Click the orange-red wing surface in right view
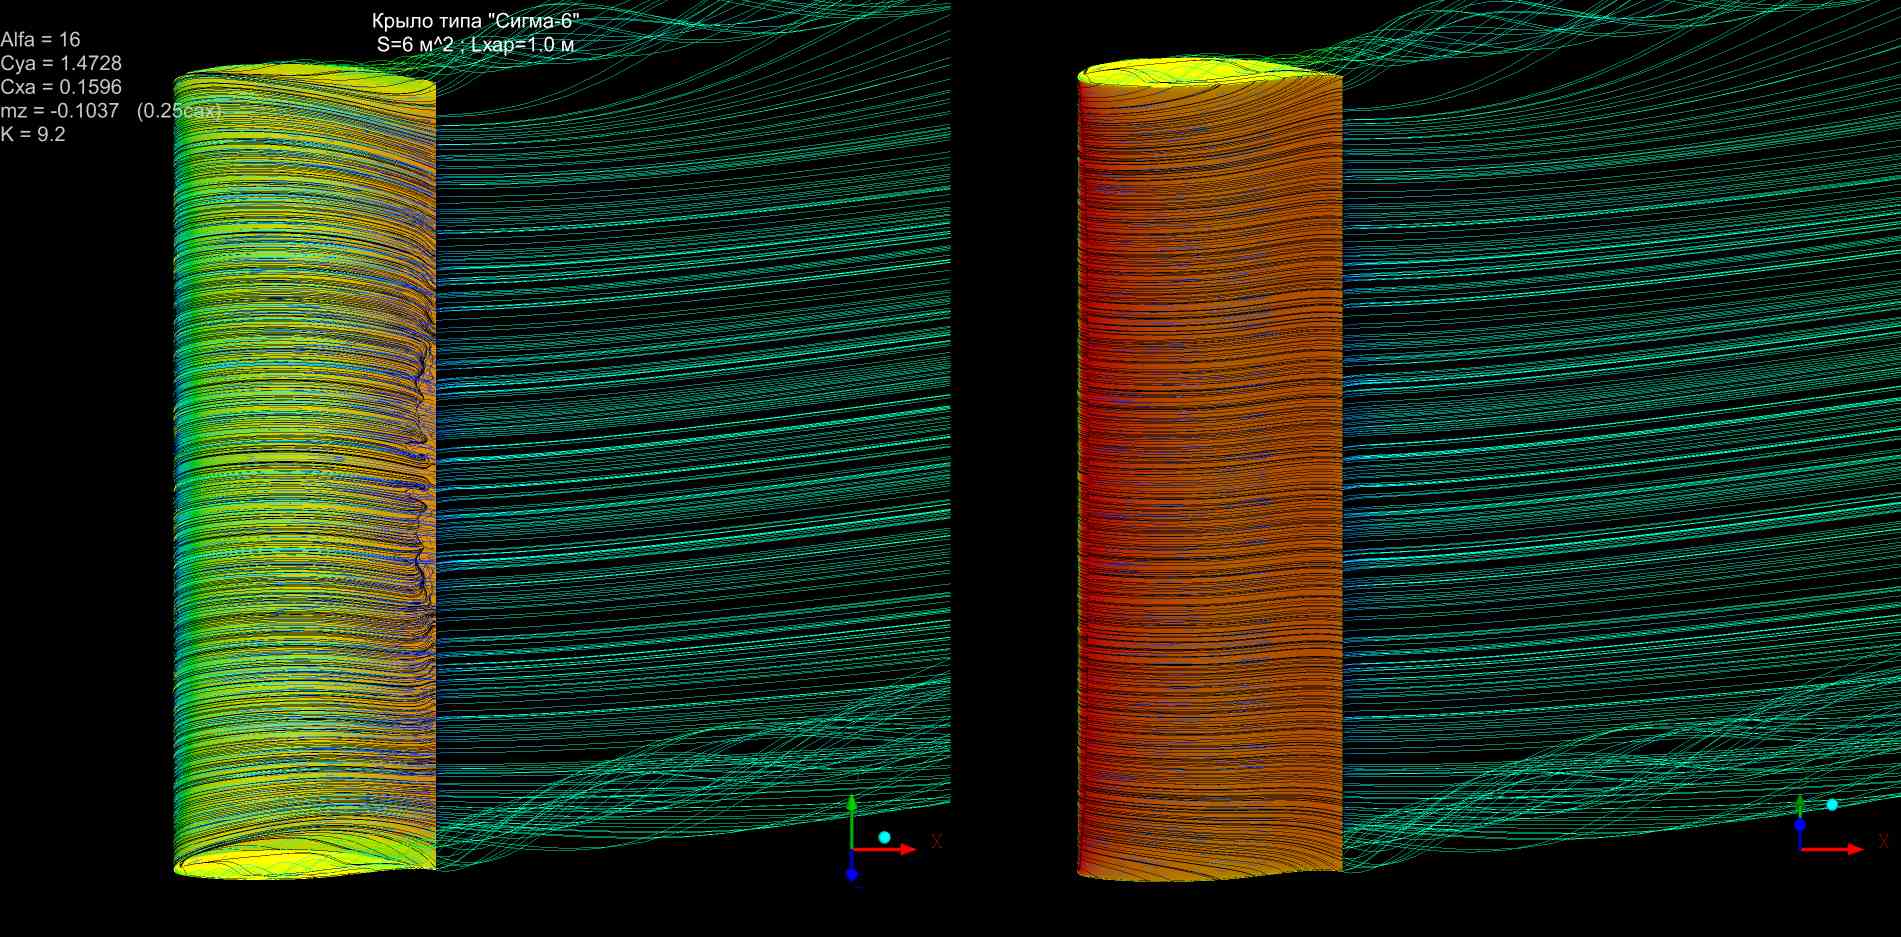 click(1210, 450)
